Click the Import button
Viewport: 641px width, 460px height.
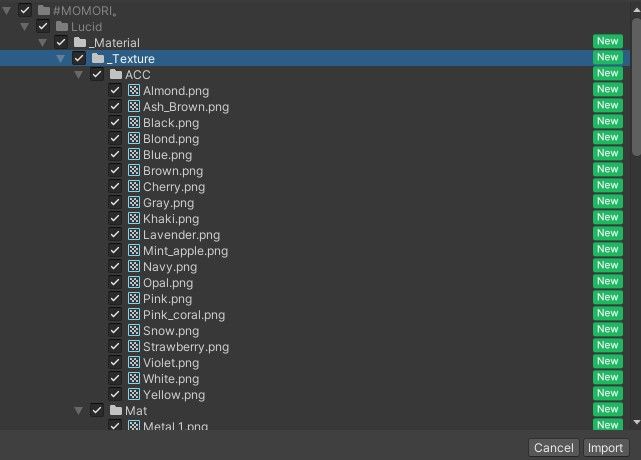click(x=605, y=448)
